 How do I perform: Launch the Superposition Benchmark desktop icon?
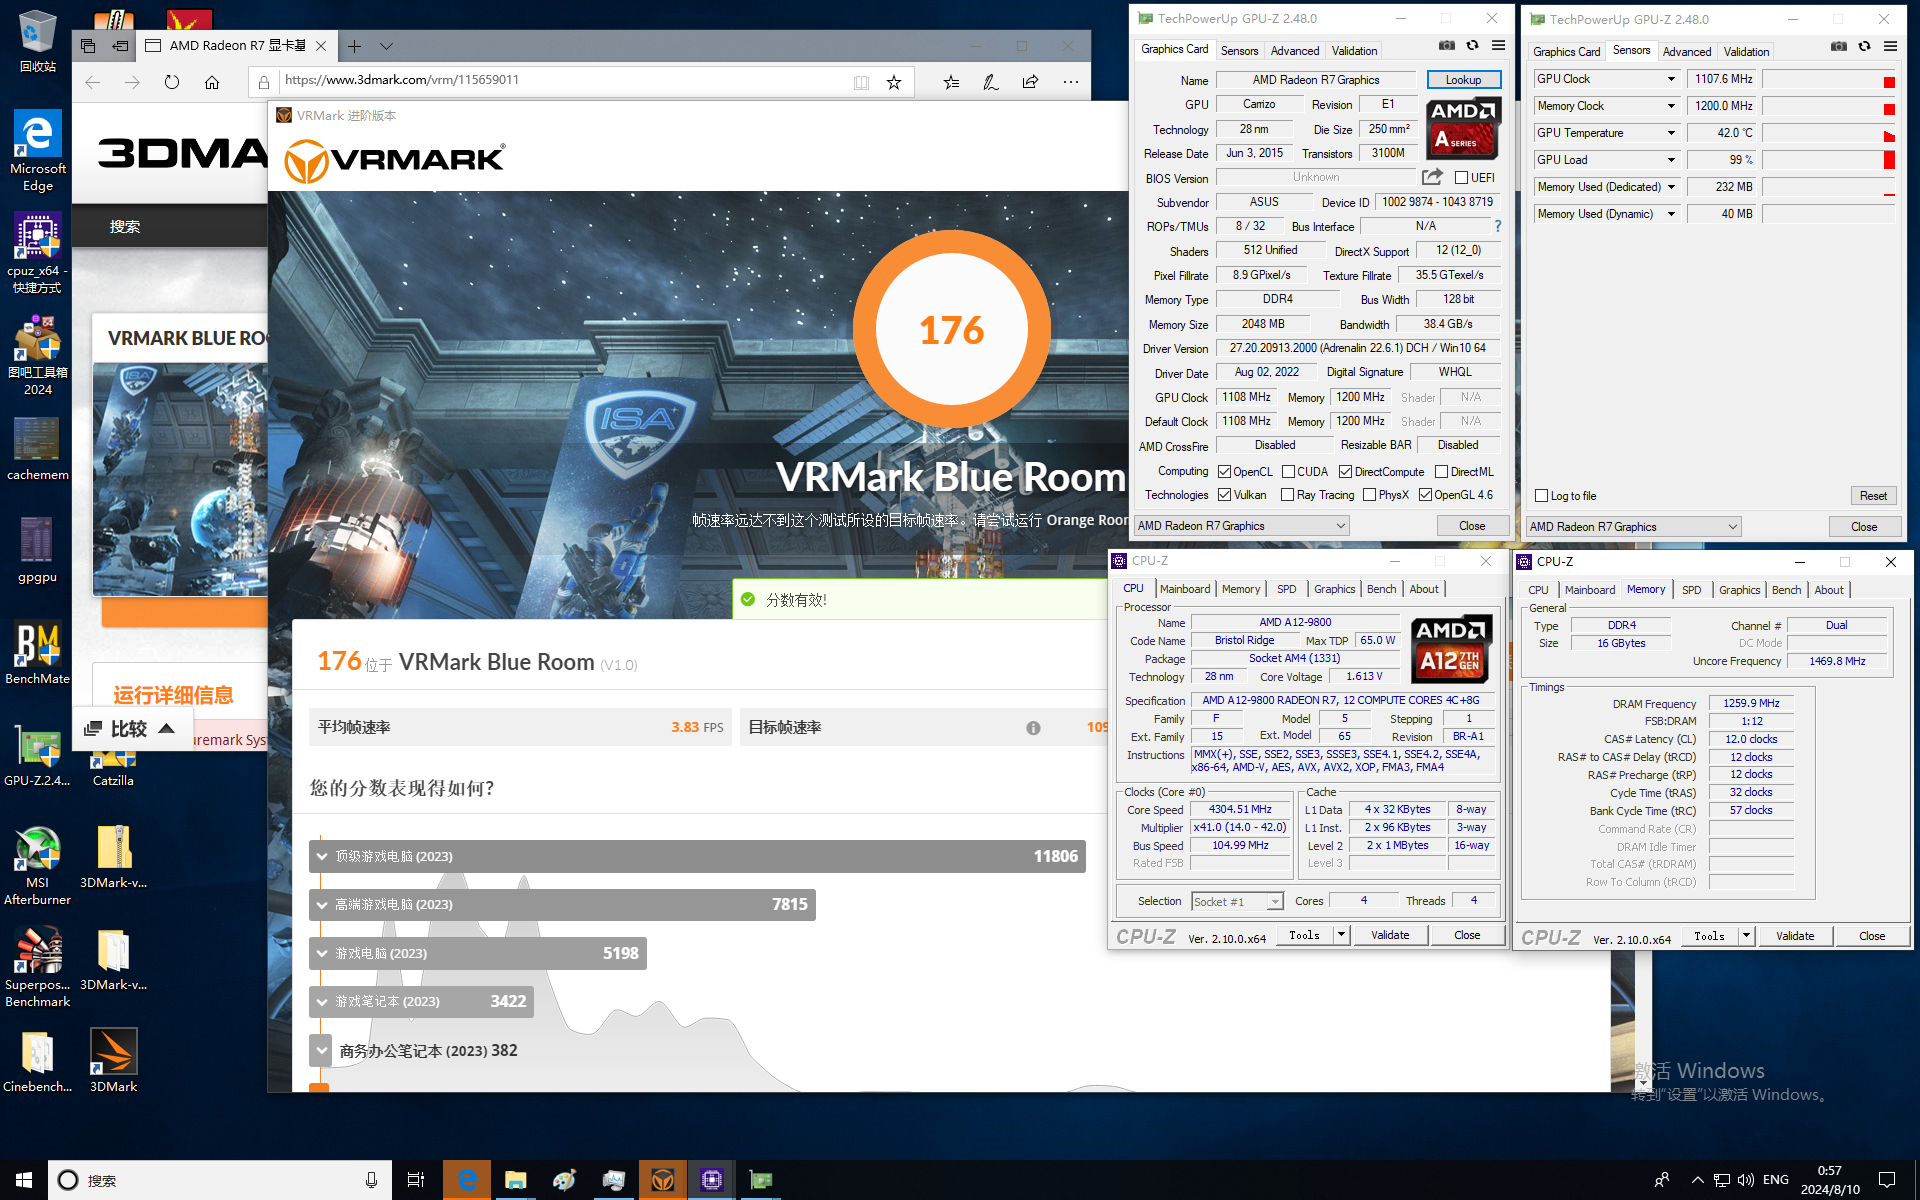pos(37,967)
